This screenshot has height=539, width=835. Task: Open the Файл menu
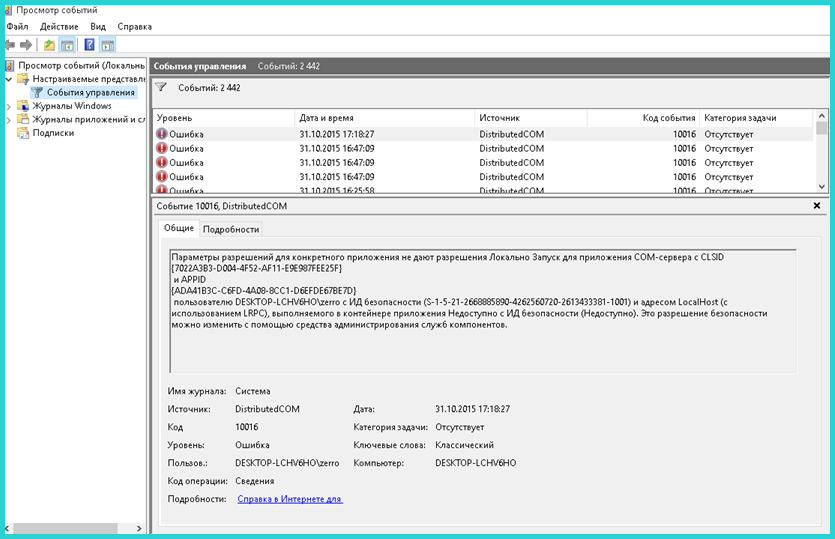pos(17,26)
